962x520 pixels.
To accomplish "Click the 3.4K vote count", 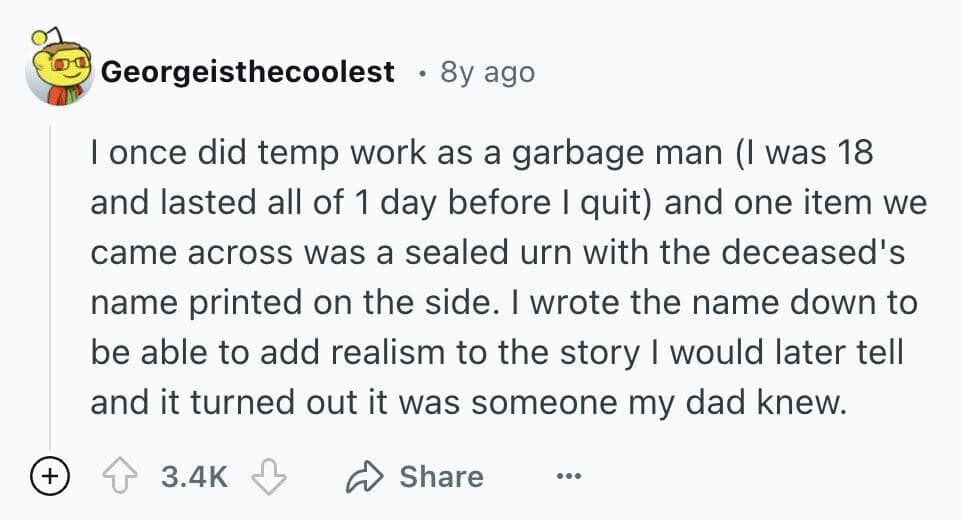I will (x=194, y=477).
